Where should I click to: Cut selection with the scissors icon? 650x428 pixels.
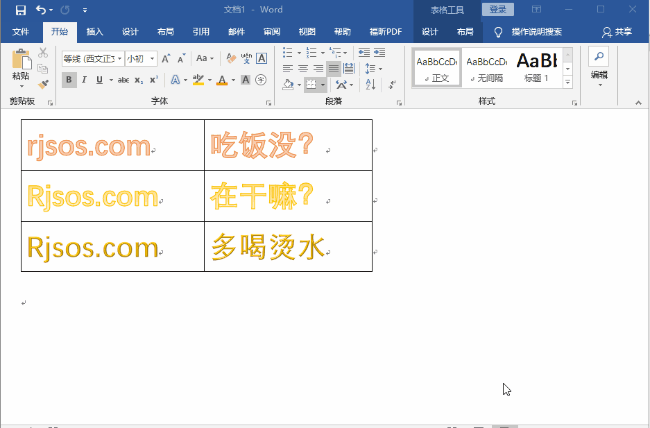(43, 53)
